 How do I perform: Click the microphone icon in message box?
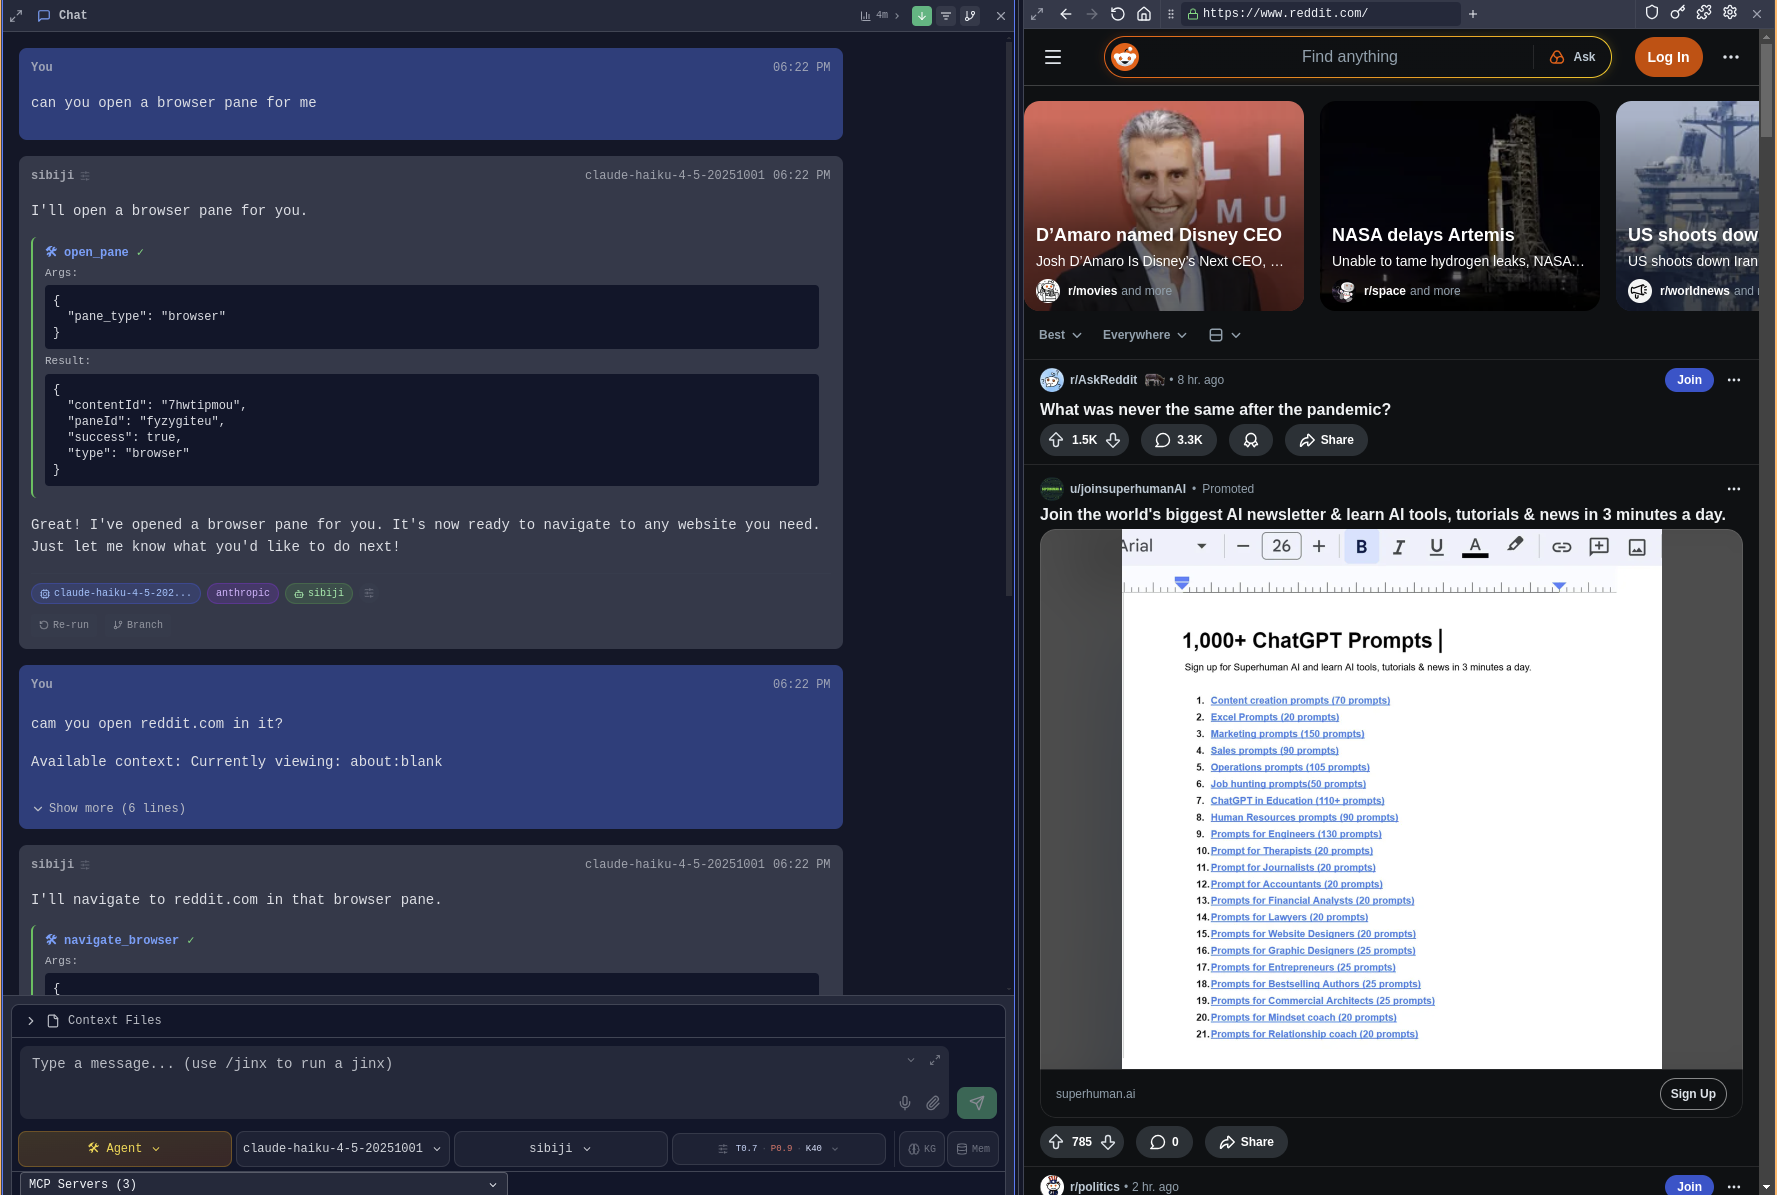coord(905,1103)
